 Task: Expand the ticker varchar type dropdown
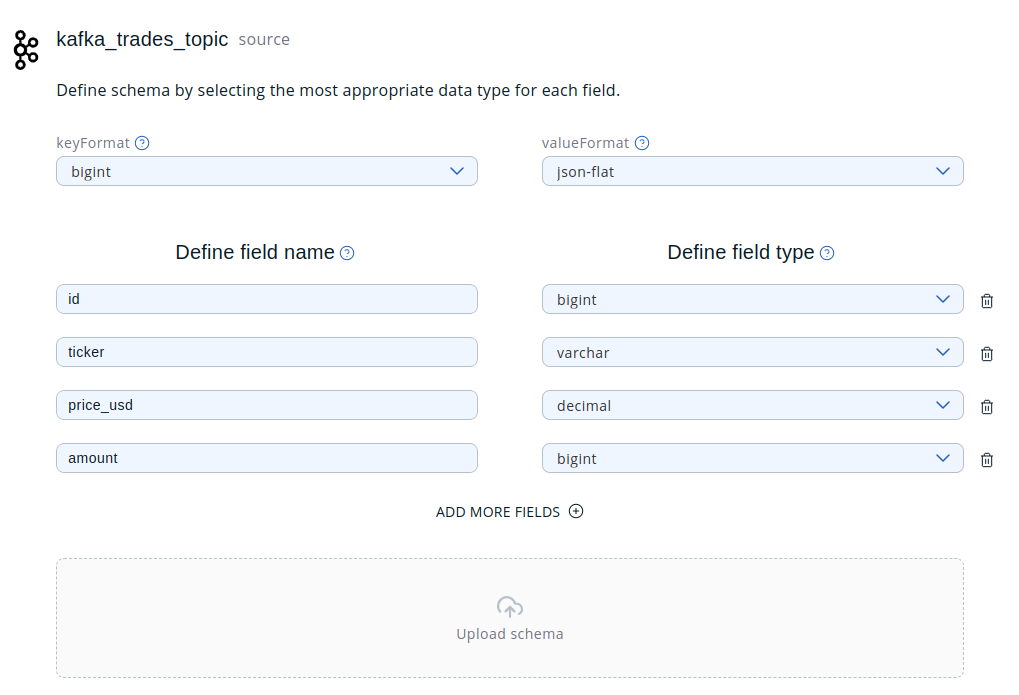[752, 352]
